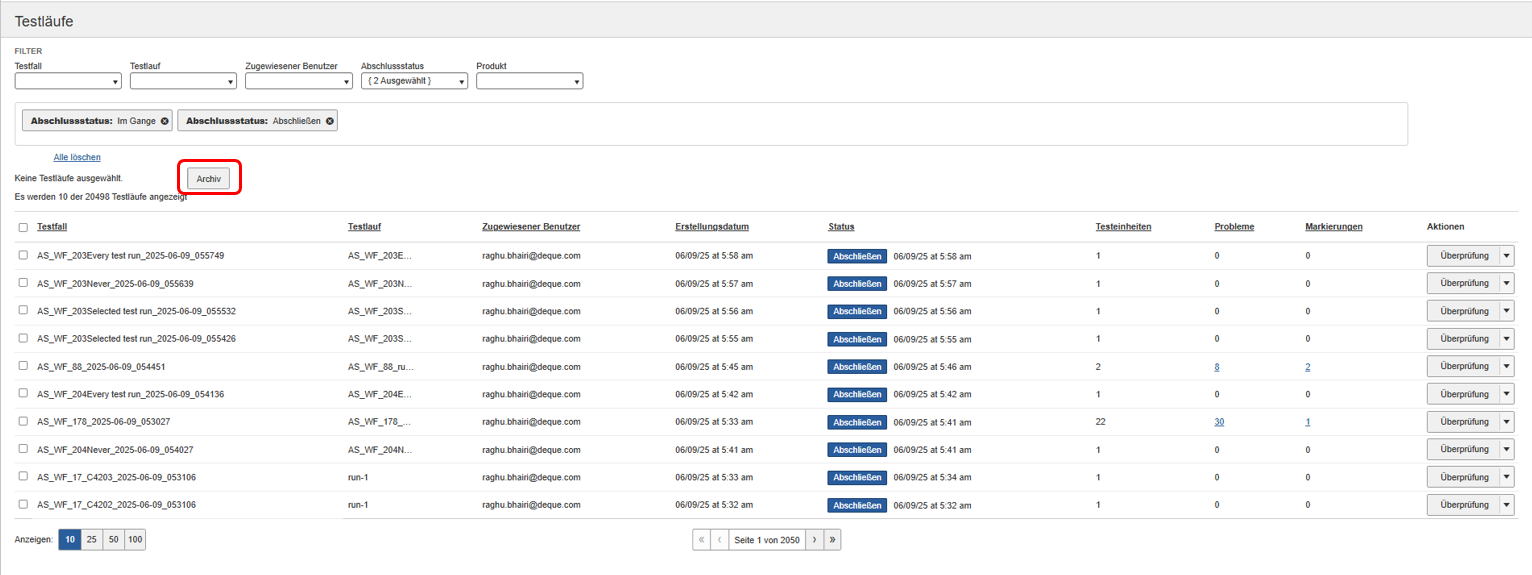Show 100 rows per page
The width and height of the screenshot is (1532, 575).
pos(135,540)
